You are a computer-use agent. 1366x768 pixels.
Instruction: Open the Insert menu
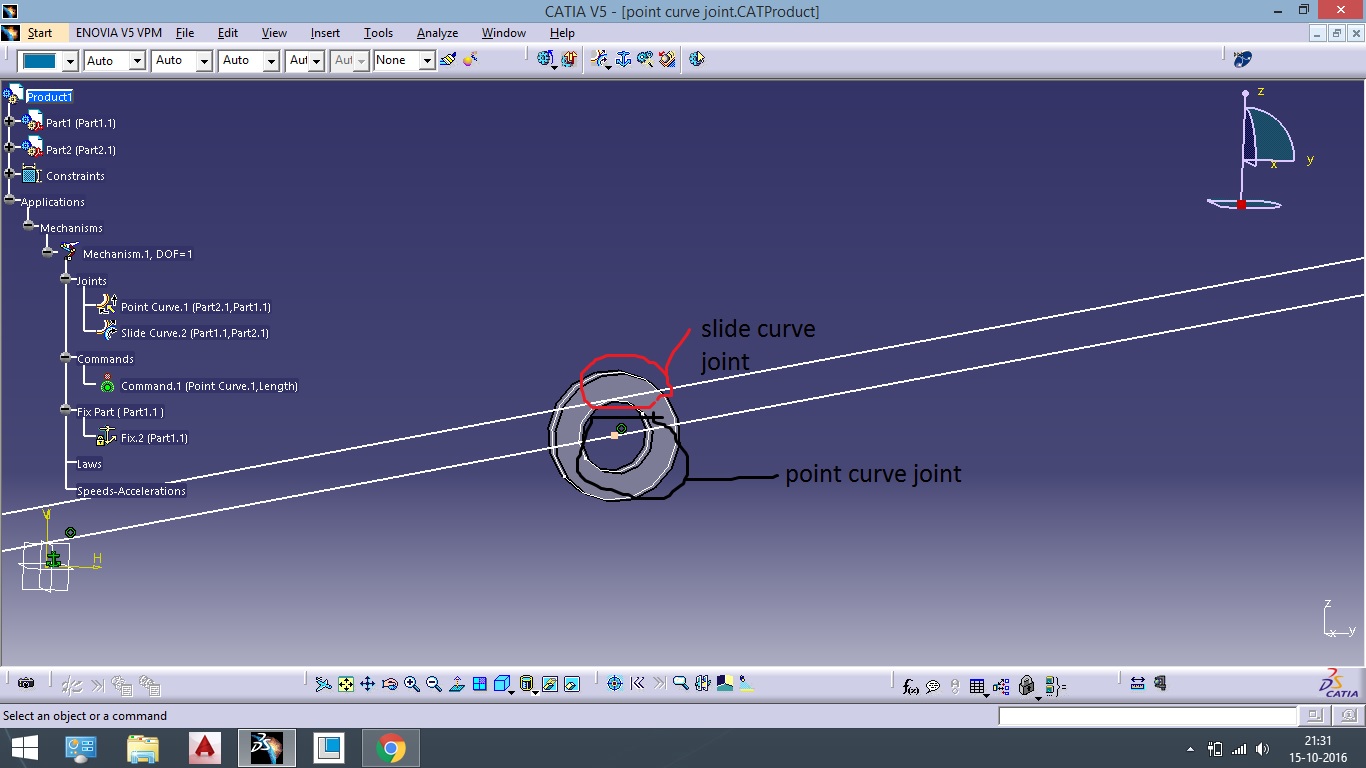[x=325, y=33]
